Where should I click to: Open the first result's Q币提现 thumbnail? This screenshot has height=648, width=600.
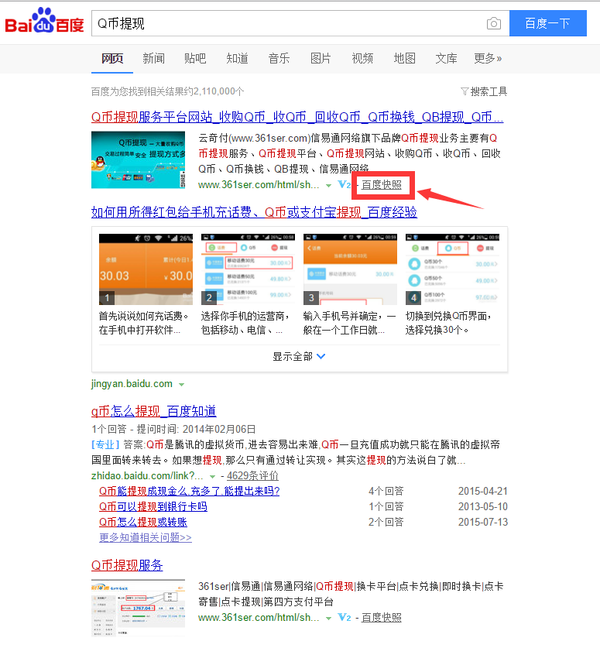139,159
